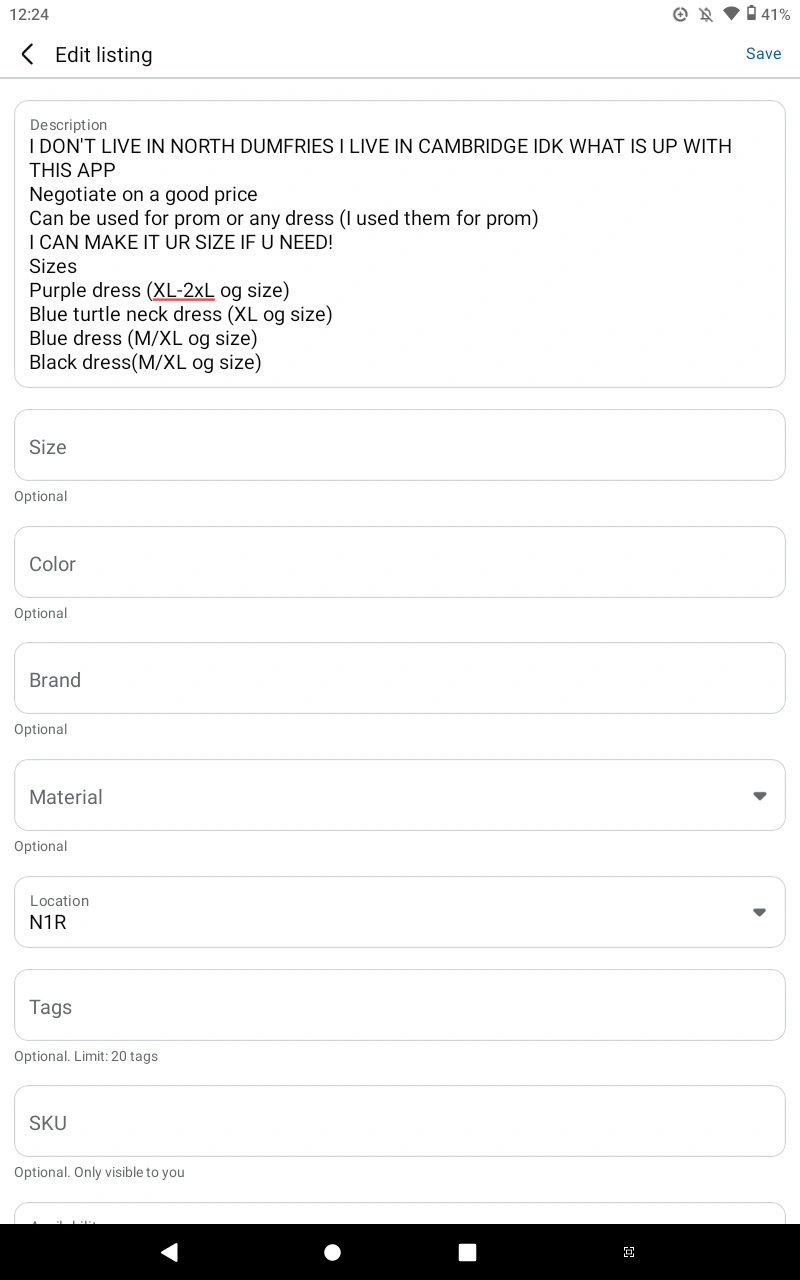This screenshot has width=800, height=1280.
Task: Focus the Size input field
Action: point(400,445)
